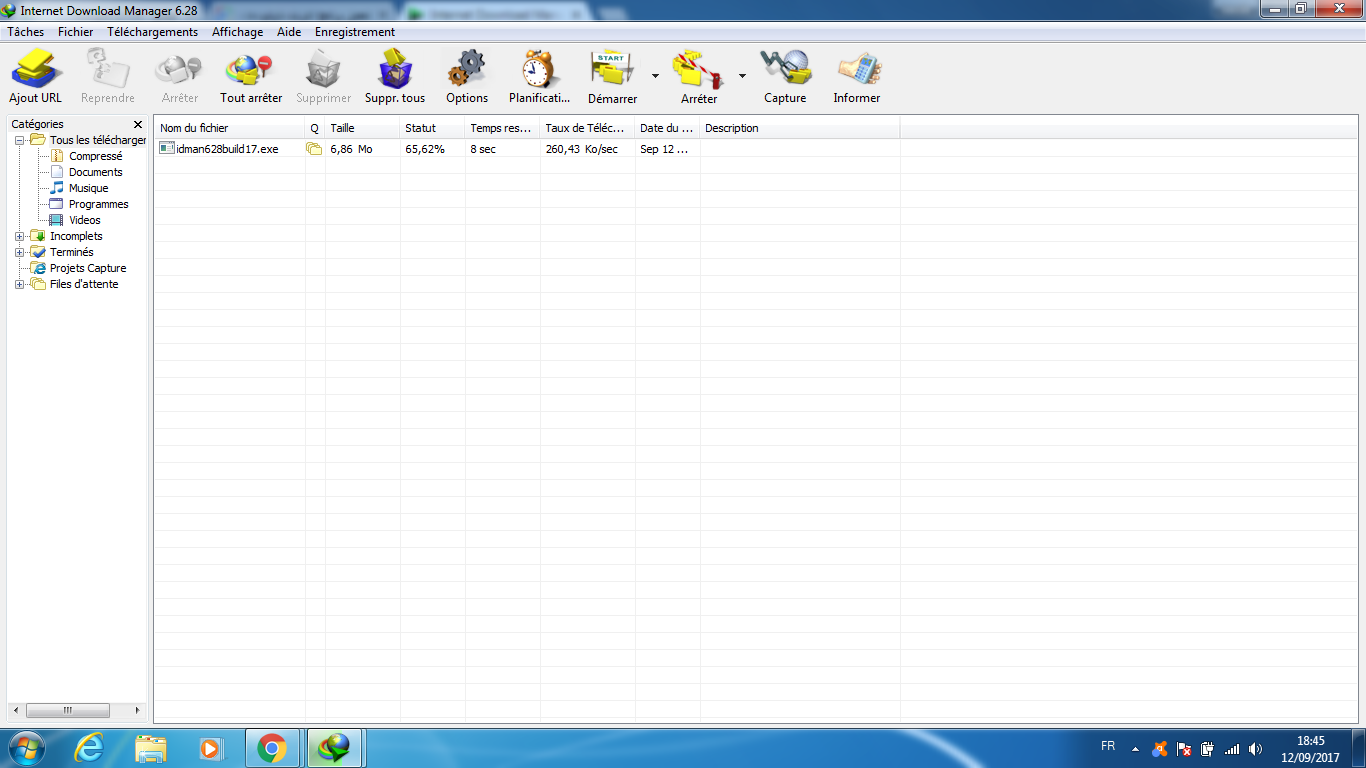Sort by the Description column header

point(800,128)
